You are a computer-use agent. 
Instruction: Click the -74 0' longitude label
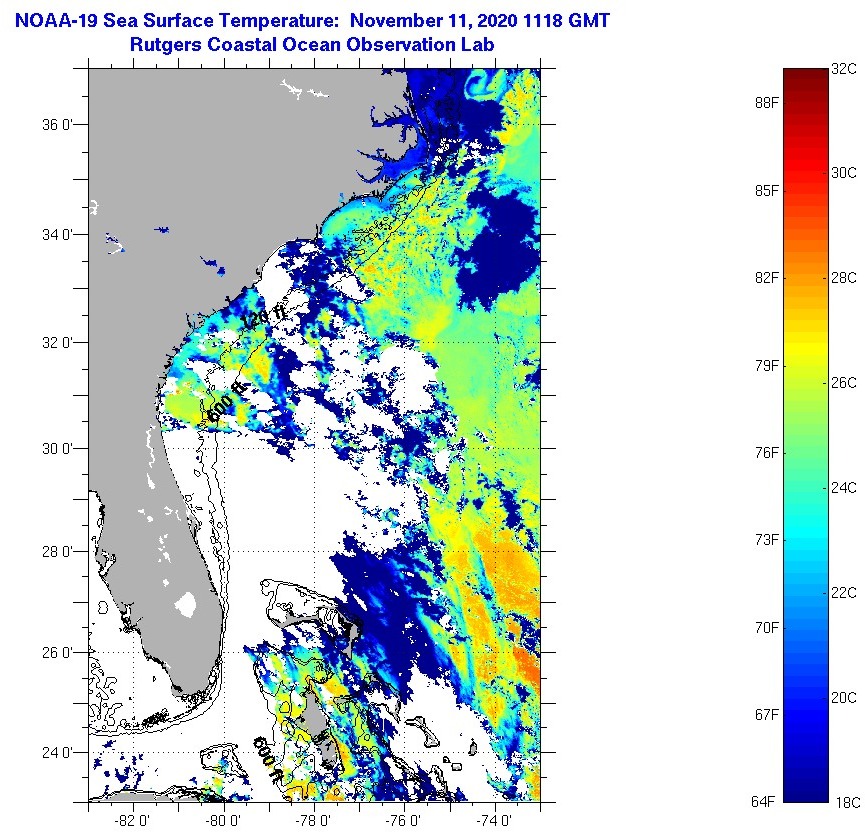493,821
